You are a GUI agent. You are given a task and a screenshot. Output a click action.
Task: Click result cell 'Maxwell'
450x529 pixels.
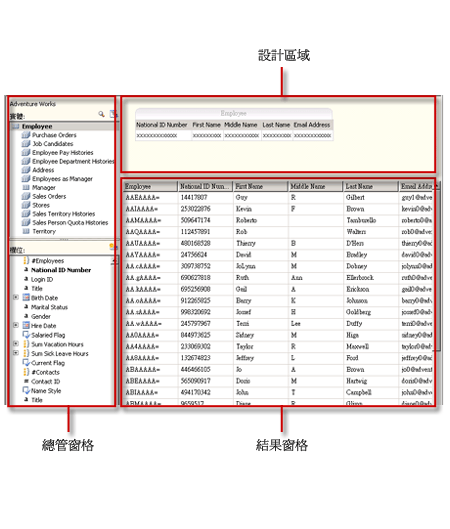click(x=357, y=346)
